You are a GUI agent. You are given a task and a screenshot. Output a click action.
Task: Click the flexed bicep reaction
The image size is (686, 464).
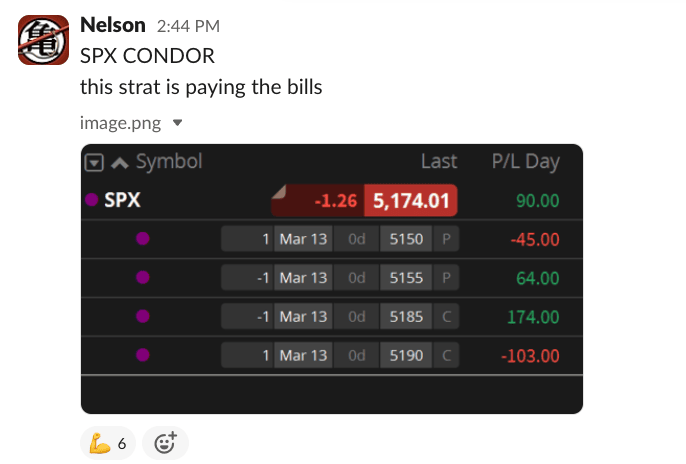[x=107, y=442]
